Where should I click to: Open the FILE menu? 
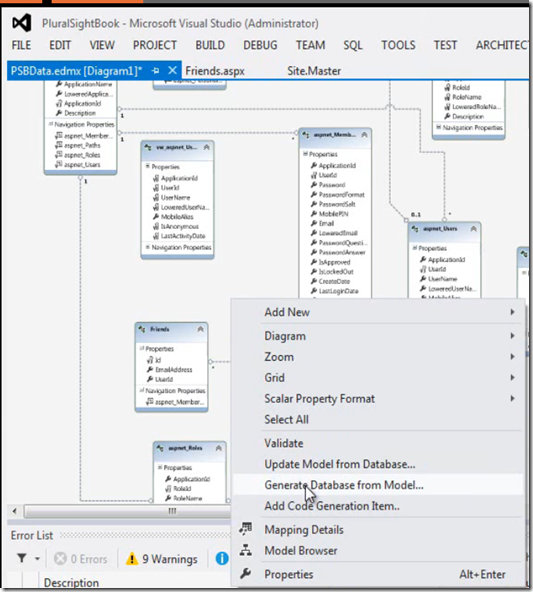click(x=21, y=45)
